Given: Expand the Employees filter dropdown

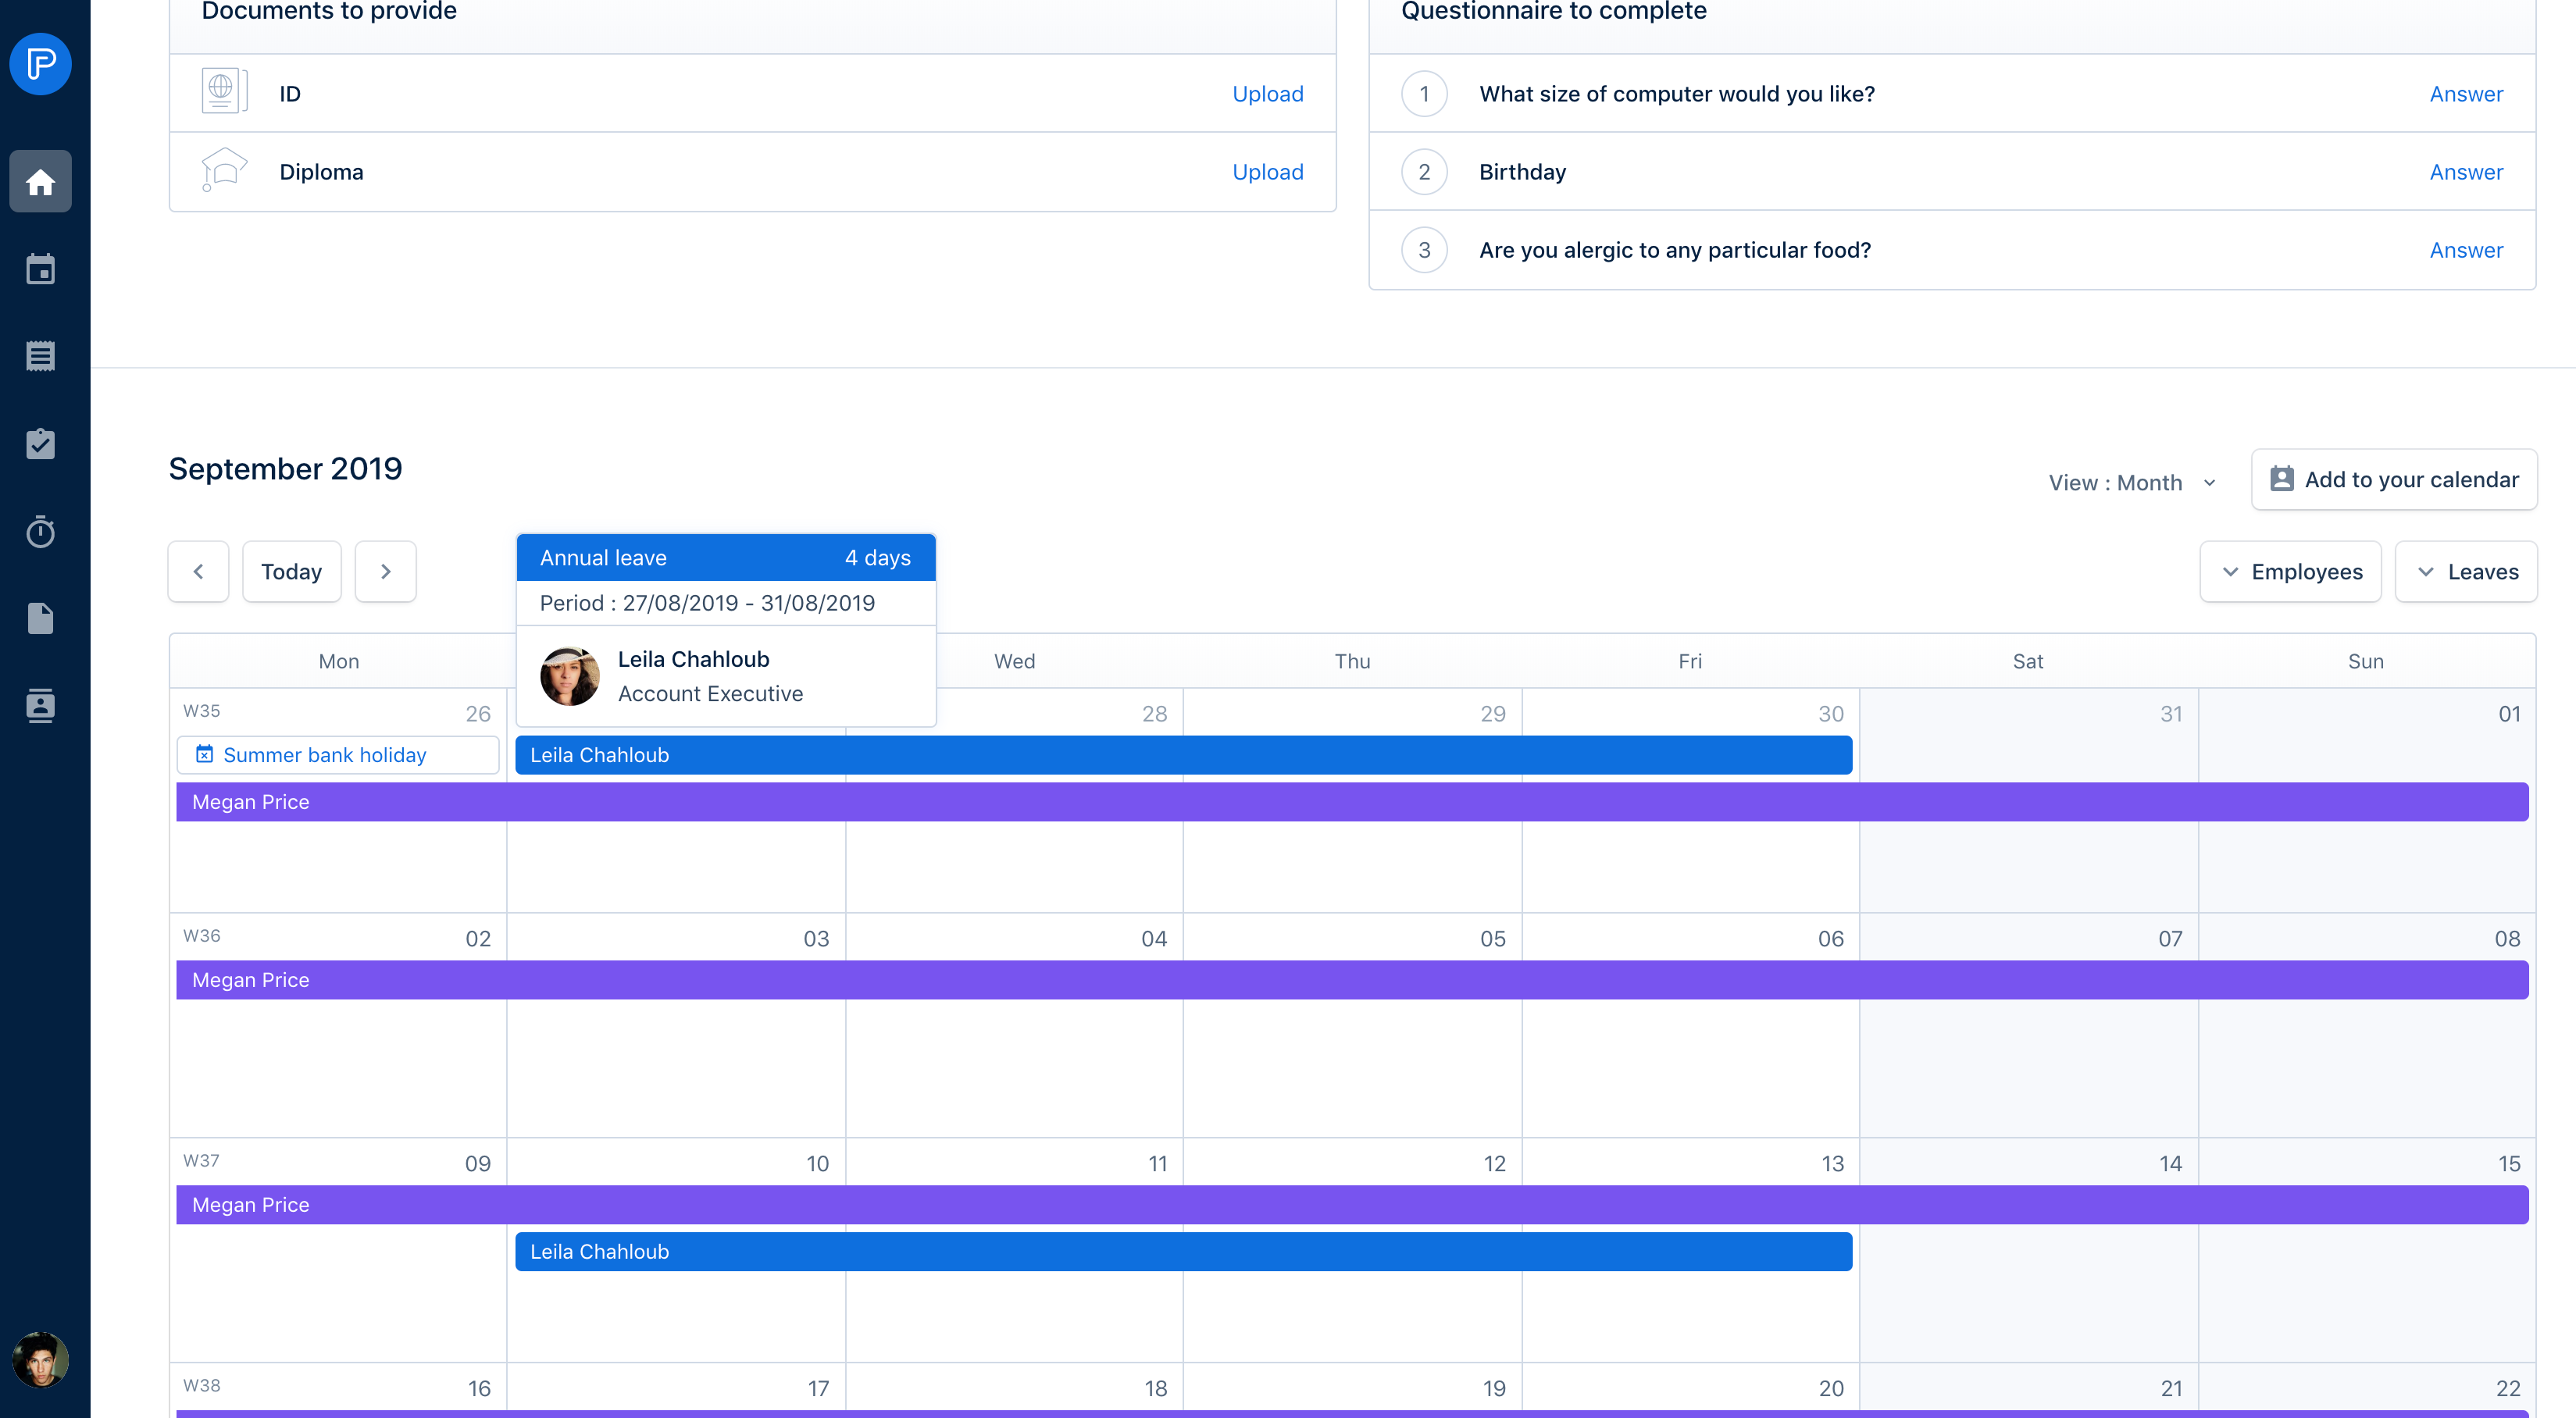Looking at the screenshot, I should click(x=2290, y=572).
